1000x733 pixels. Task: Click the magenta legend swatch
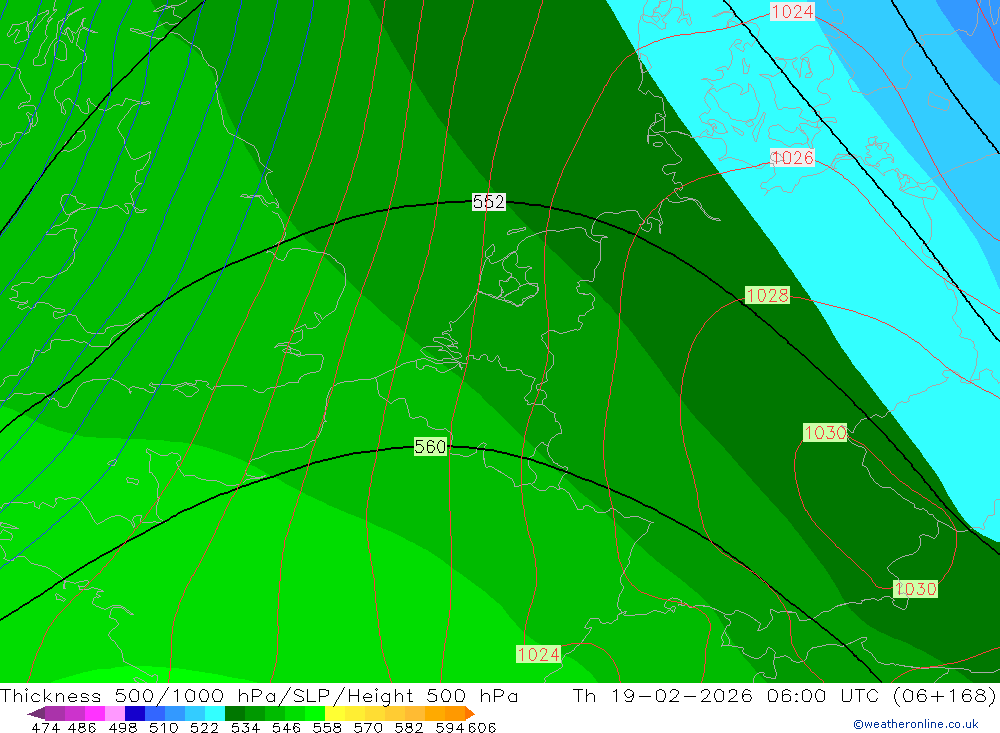click(x=95, y=713)
